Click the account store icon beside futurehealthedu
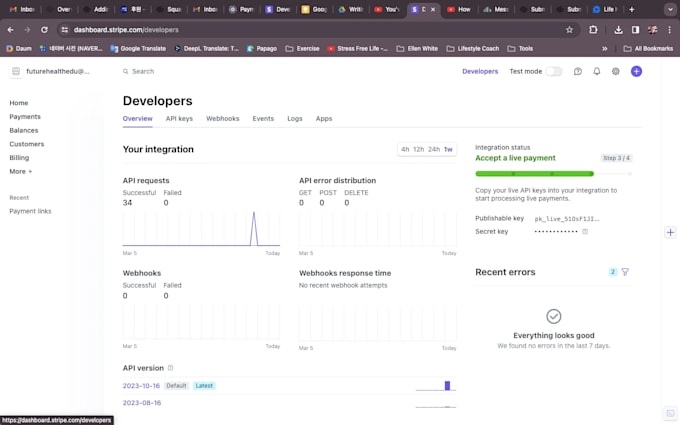 click(16, 72)
